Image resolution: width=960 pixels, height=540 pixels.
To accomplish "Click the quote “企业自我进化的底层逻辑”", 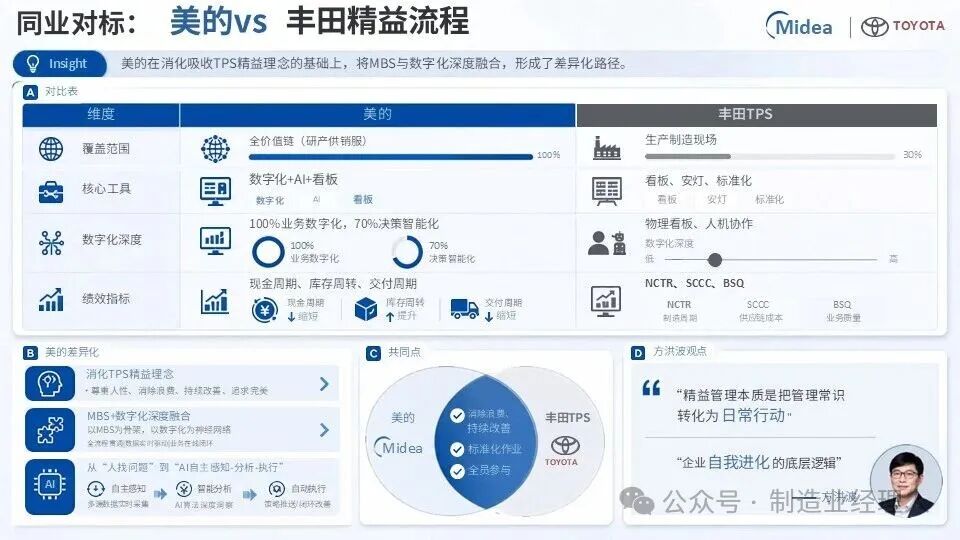I will (759, 463).
